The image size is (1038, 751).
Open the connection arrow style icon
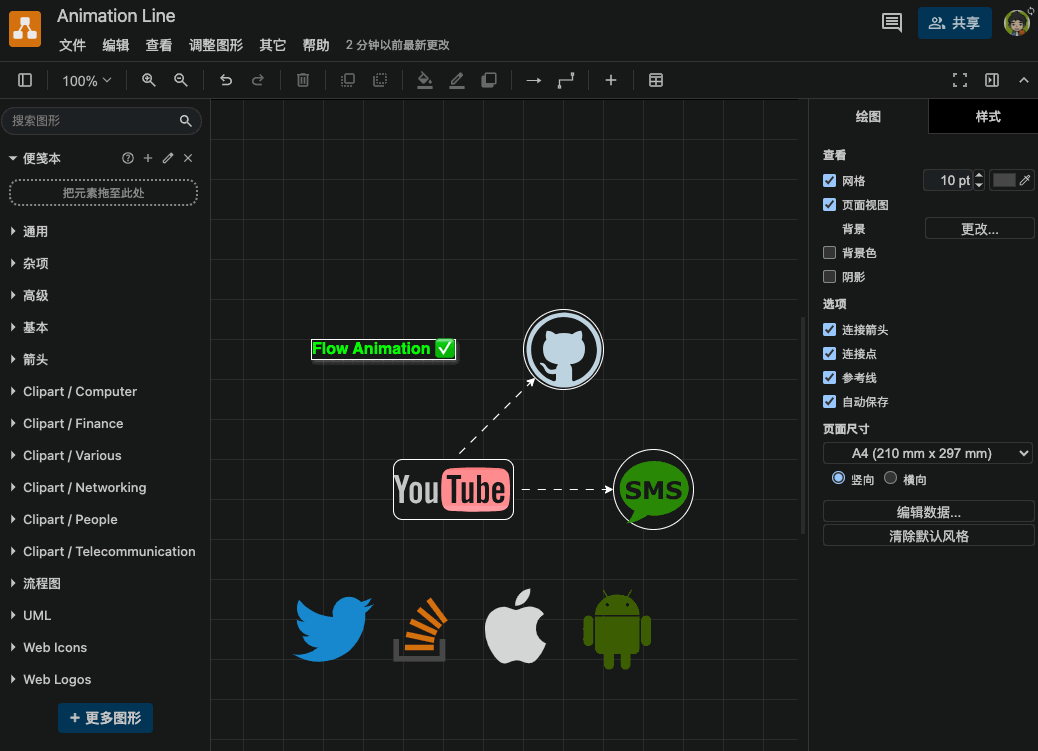point(534,80)
